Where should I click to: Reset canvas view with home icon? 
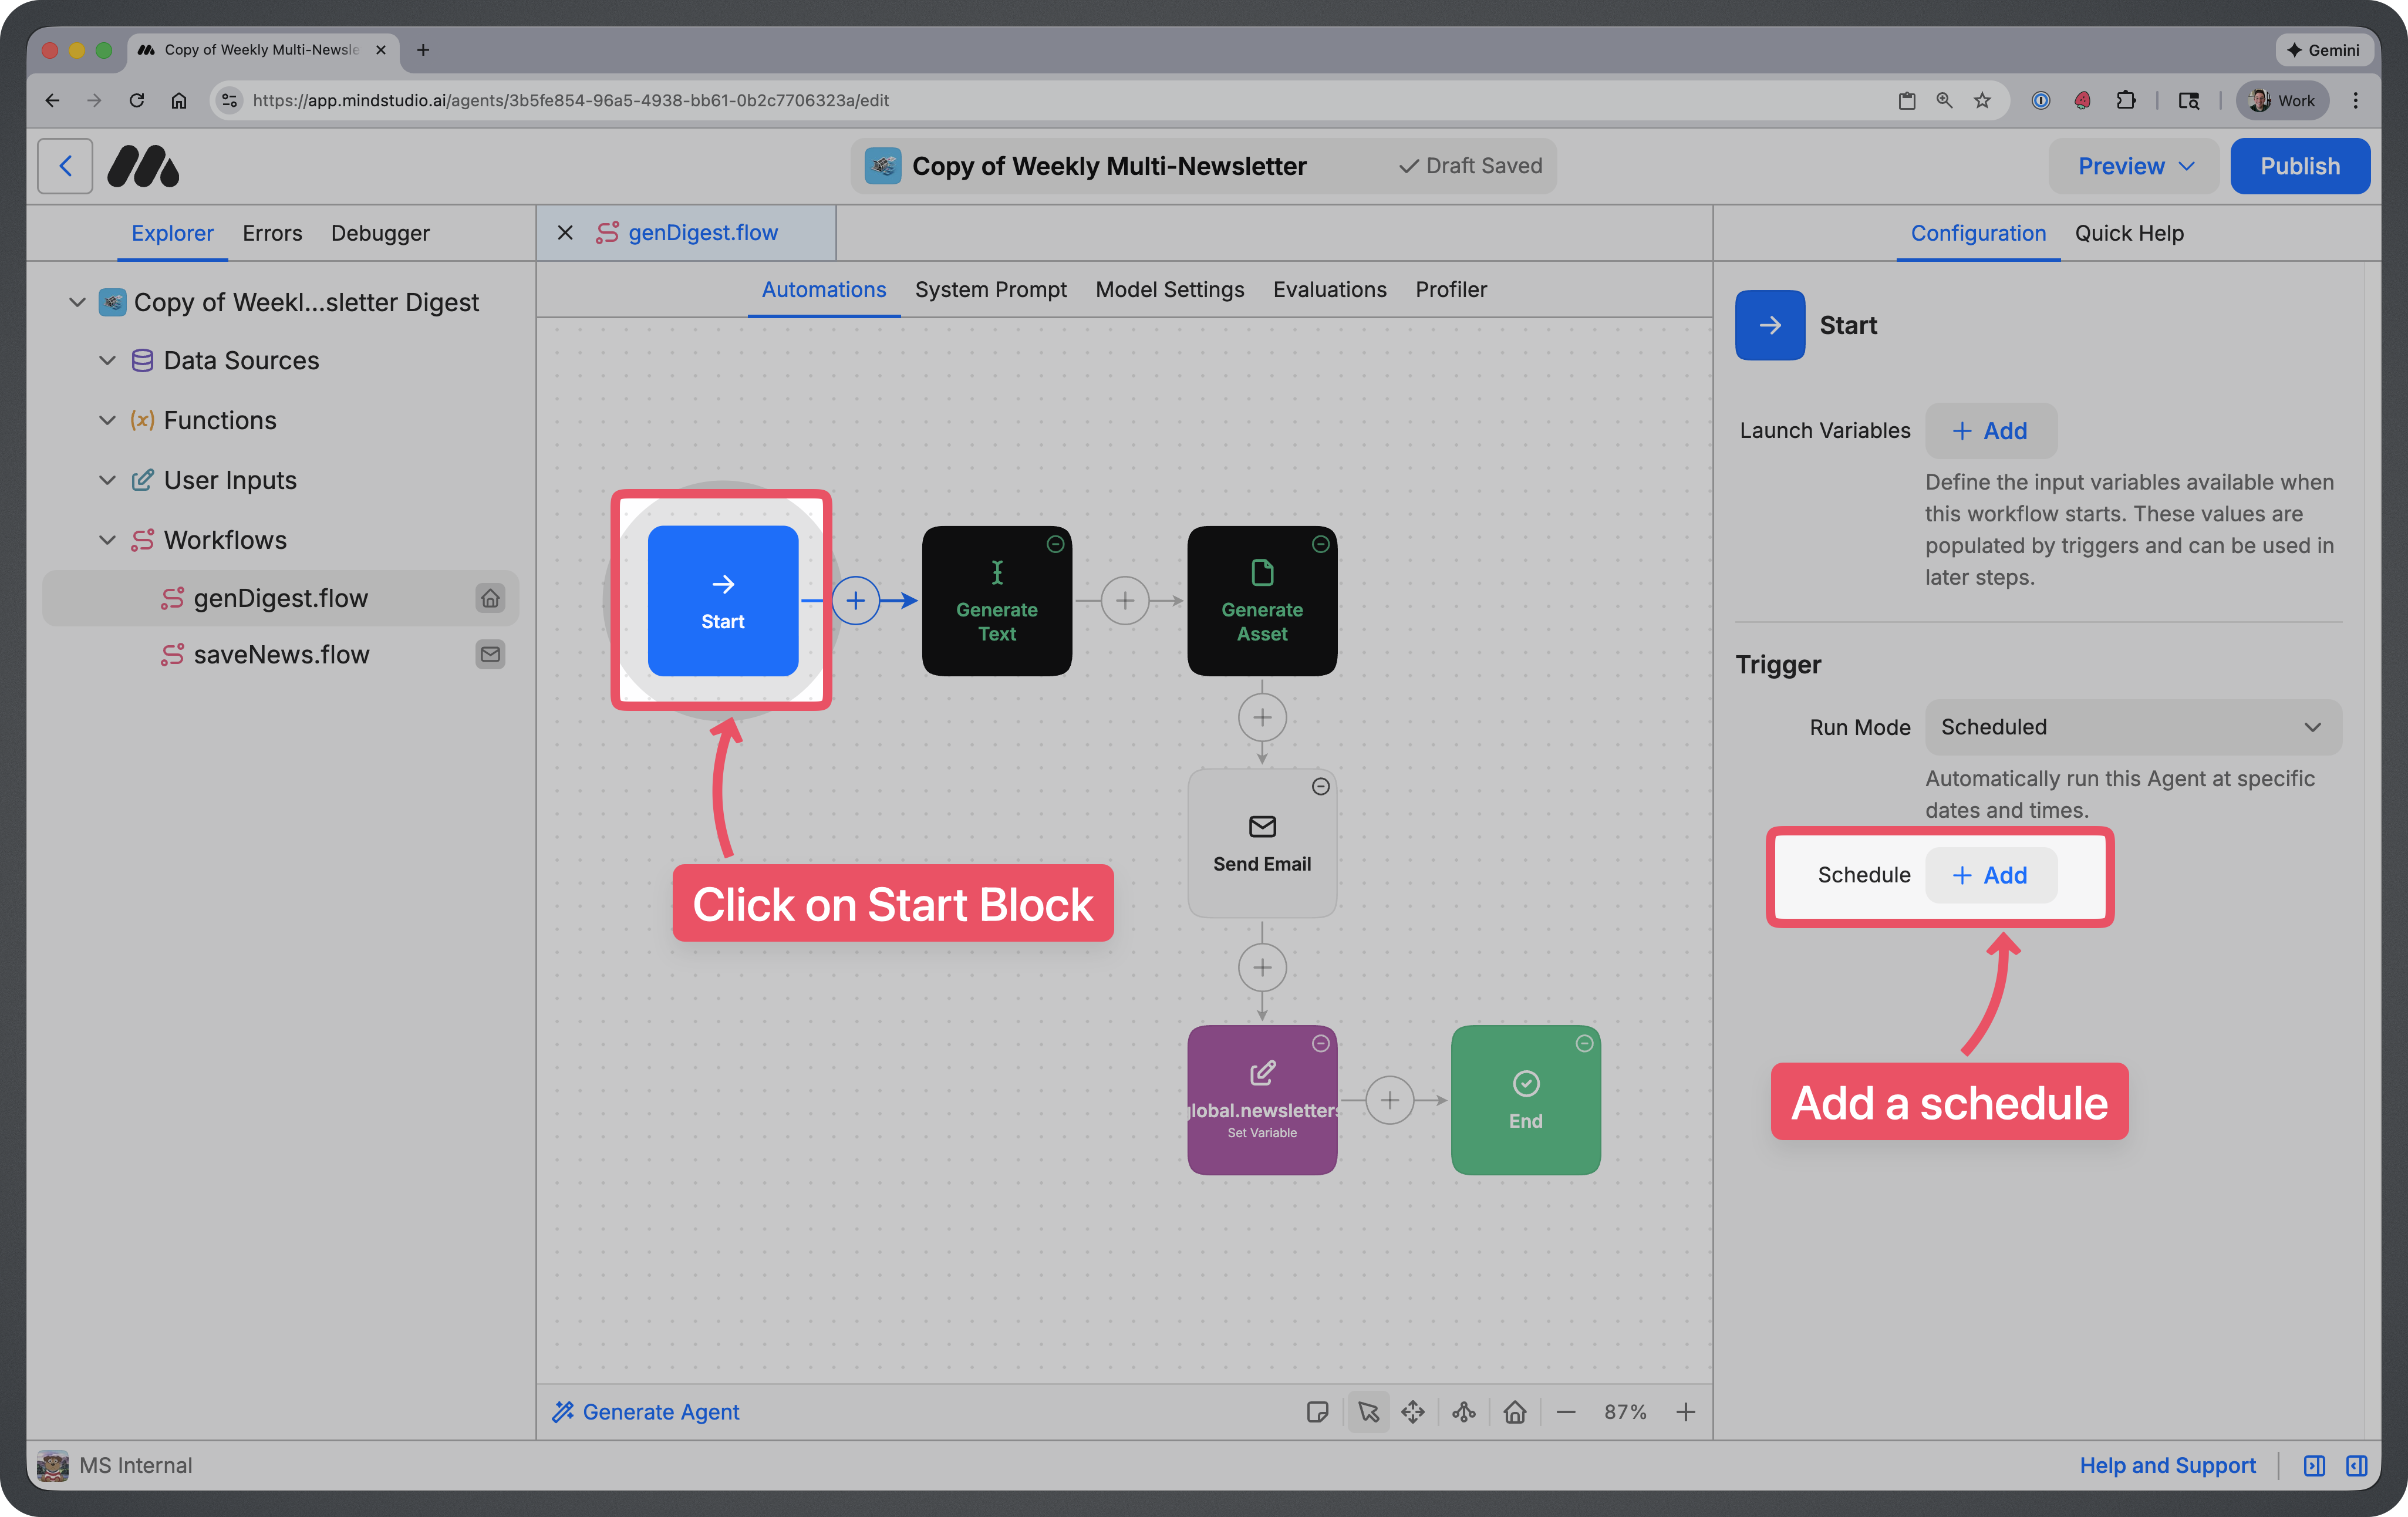click(x=1515, y=1412)
